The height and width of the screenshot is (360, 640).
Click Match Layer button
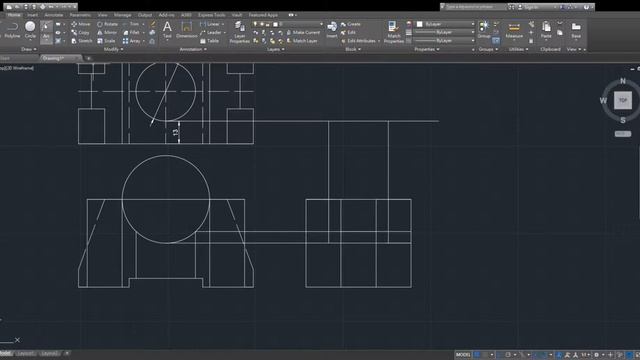tap(302, 41)
